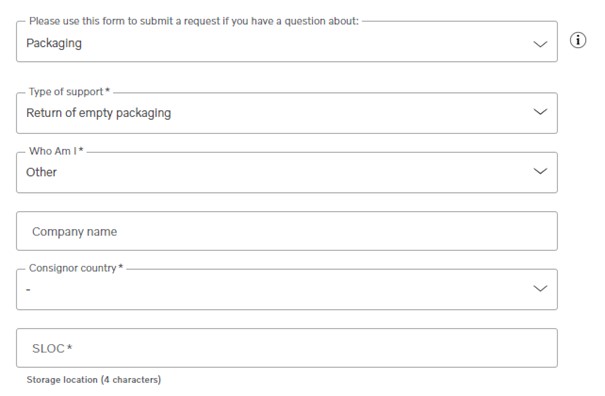Screen dimensions: 605x396
Task: Change the 'Other' selection in Who Am I
Action: pos(41,172)
